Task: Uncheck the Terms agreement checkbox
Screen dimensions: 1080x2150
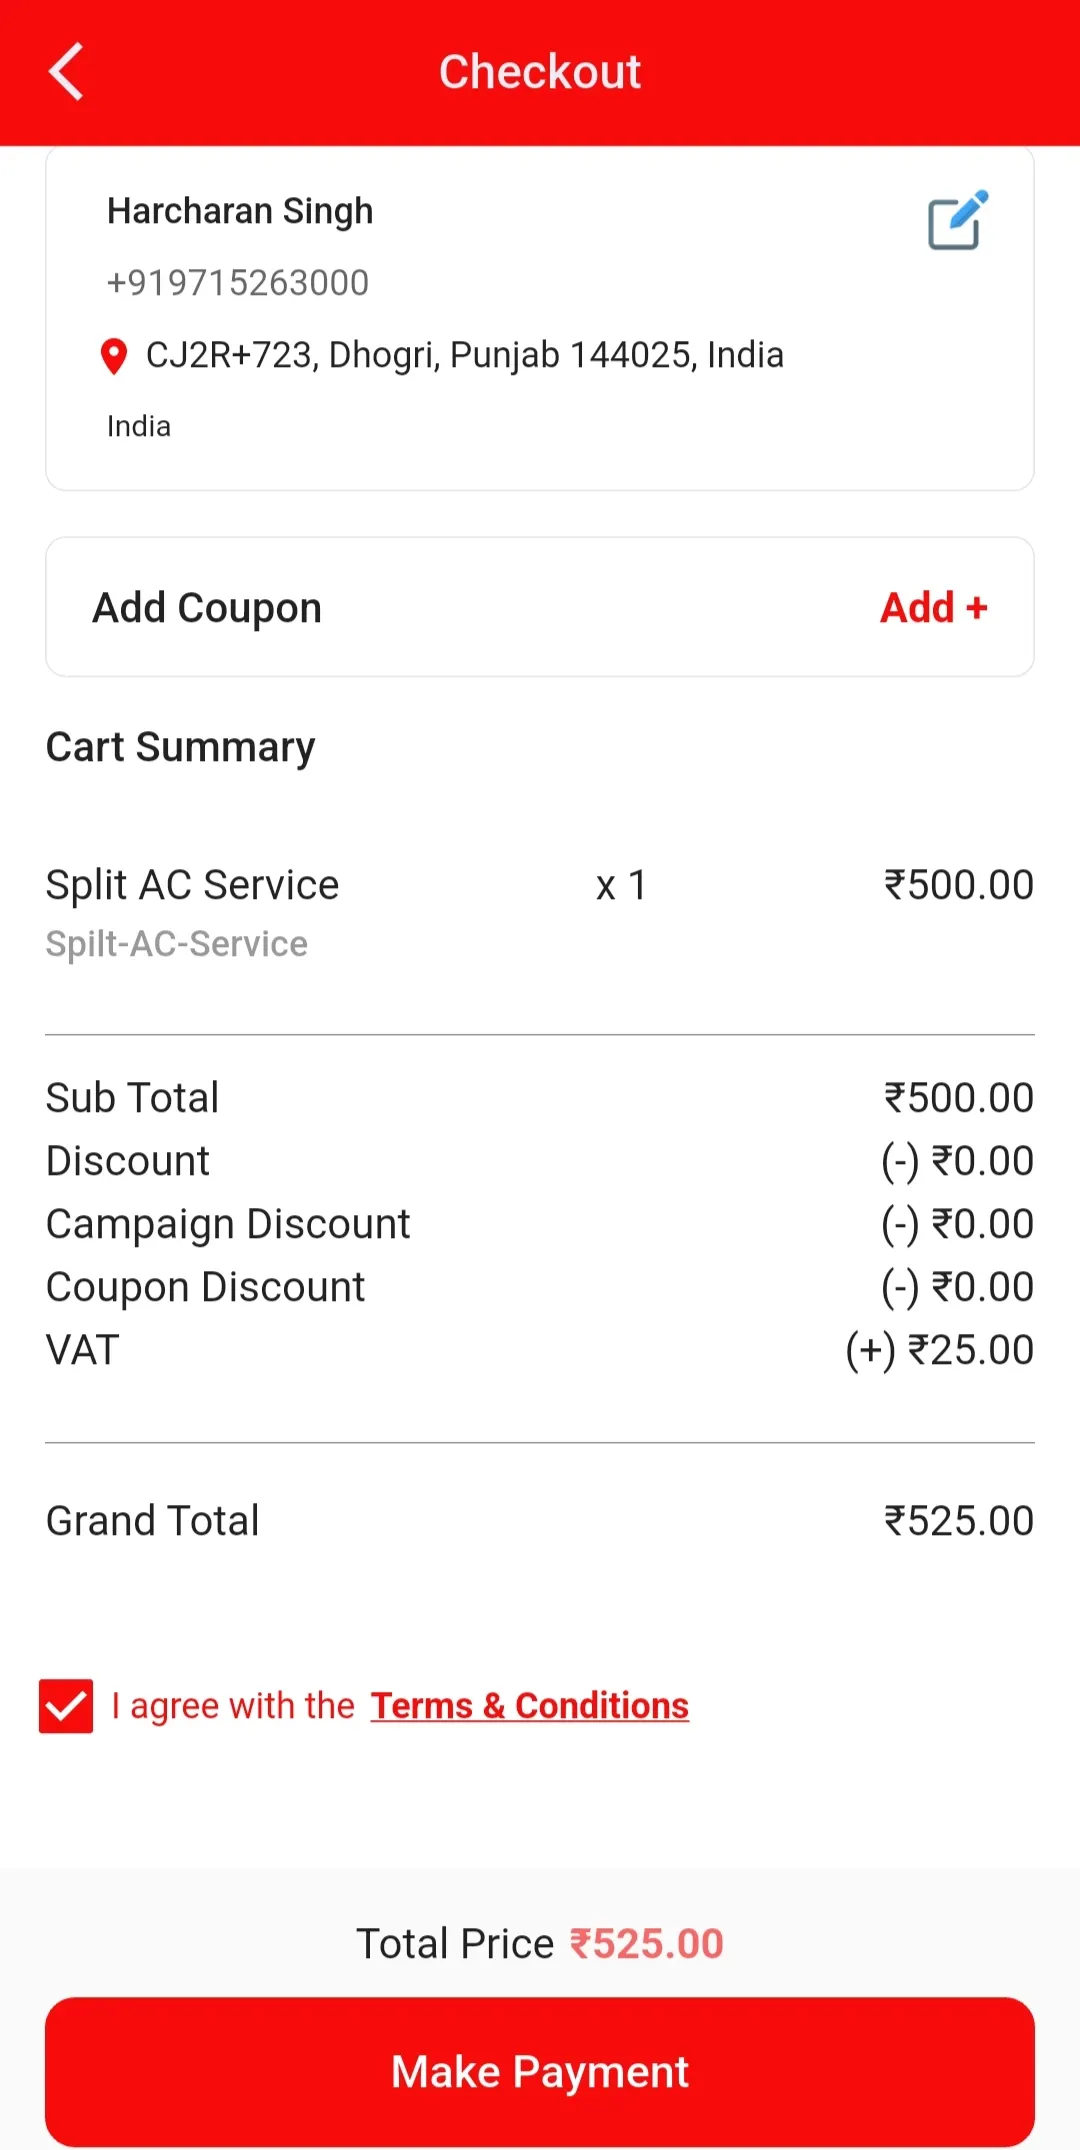Action: coord(66,1706)
